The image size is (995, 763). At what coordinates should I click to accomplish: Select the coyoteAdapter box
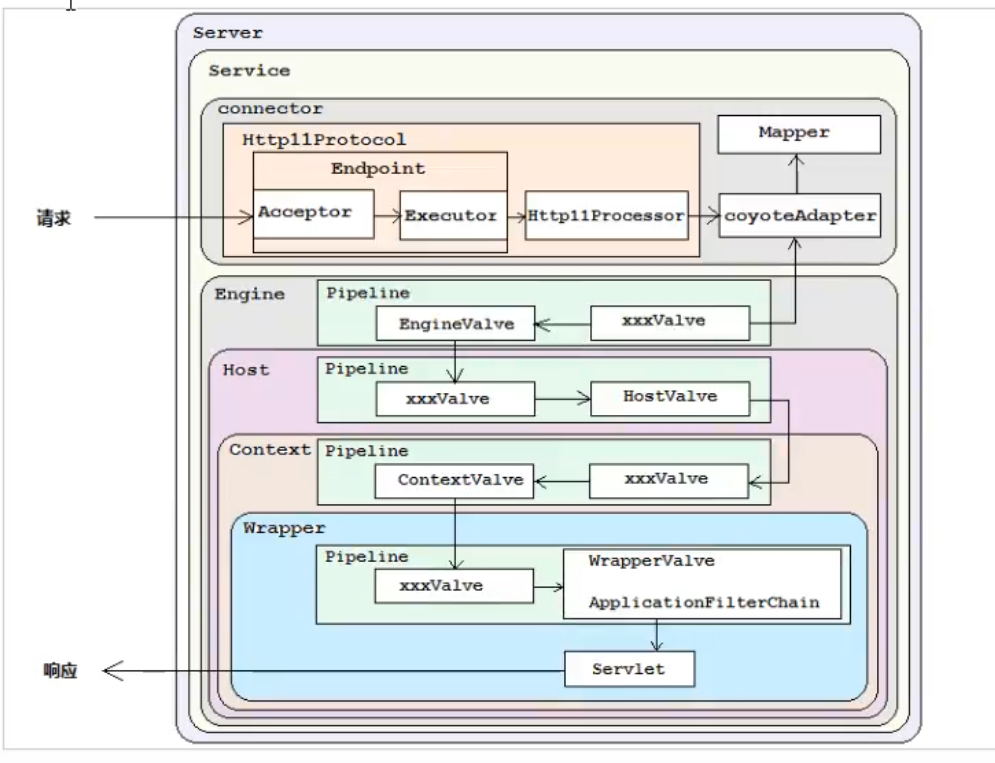(x=800, y=215)
